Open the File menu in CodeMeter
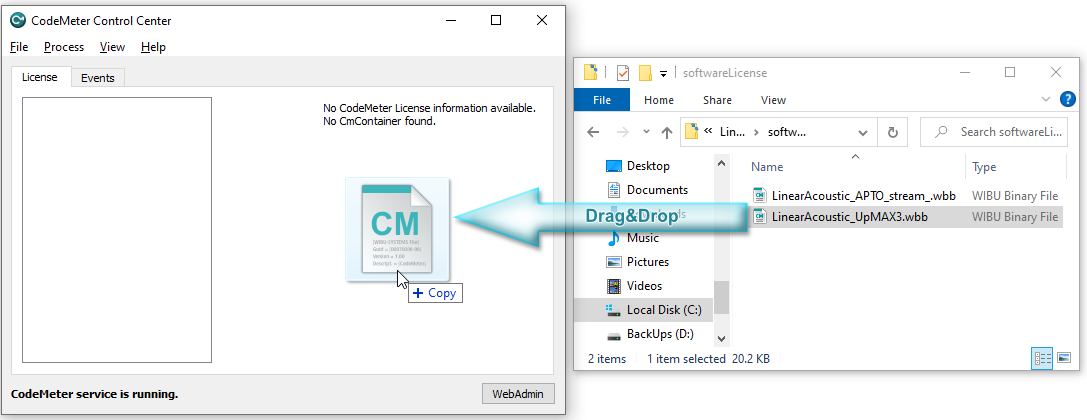1087x420 pixels. (x=19, y=47)
